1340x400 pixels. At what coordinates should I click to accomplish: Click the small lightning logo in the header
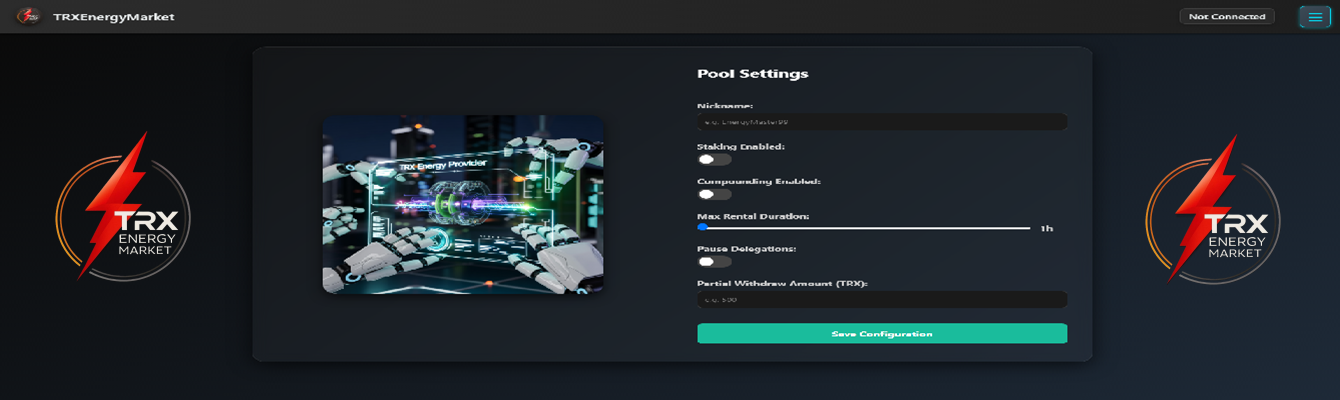29,16
